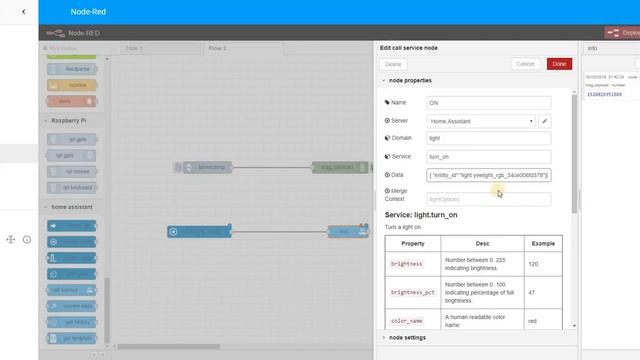
Task: Pick the rpi mouse palette node
Action: point(71,171)
